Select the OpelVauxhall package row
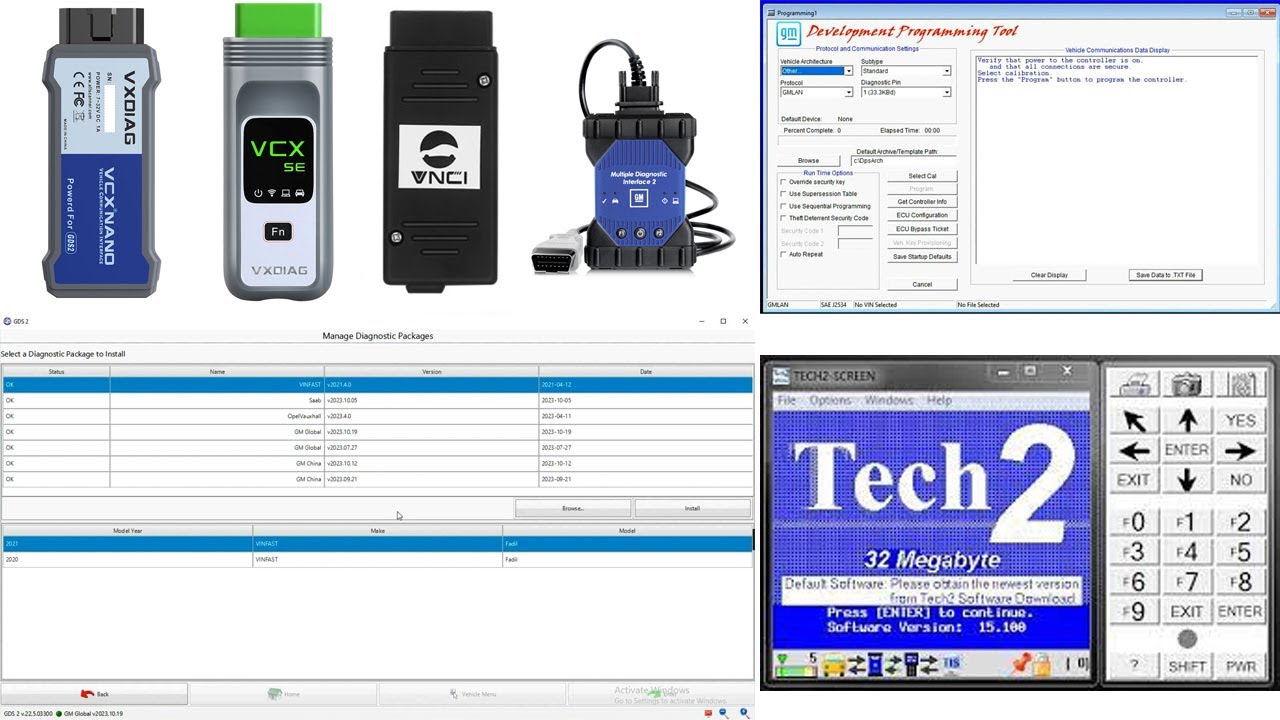 point(377,415)
